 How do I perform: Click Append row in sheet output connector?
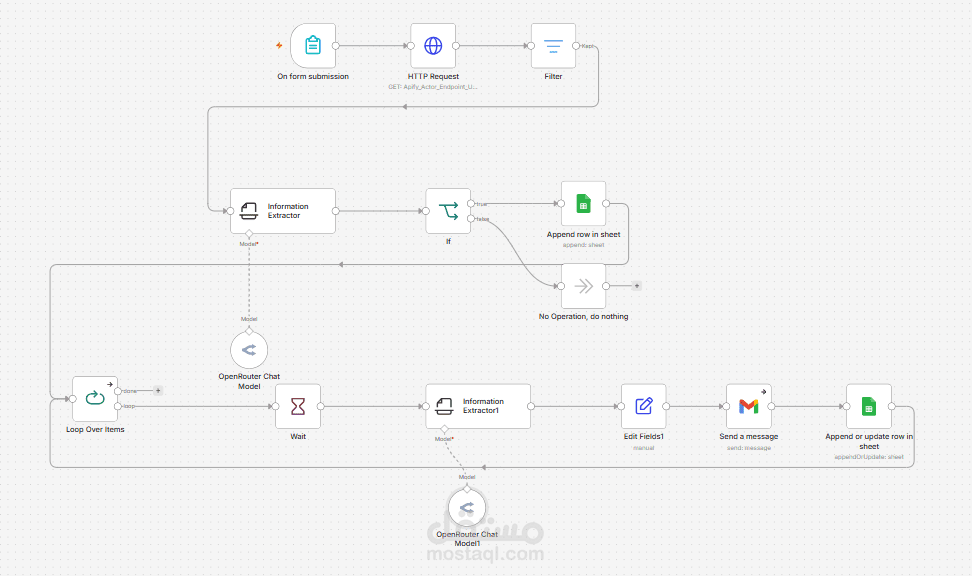pyautogui.click(x=606, y=203)
